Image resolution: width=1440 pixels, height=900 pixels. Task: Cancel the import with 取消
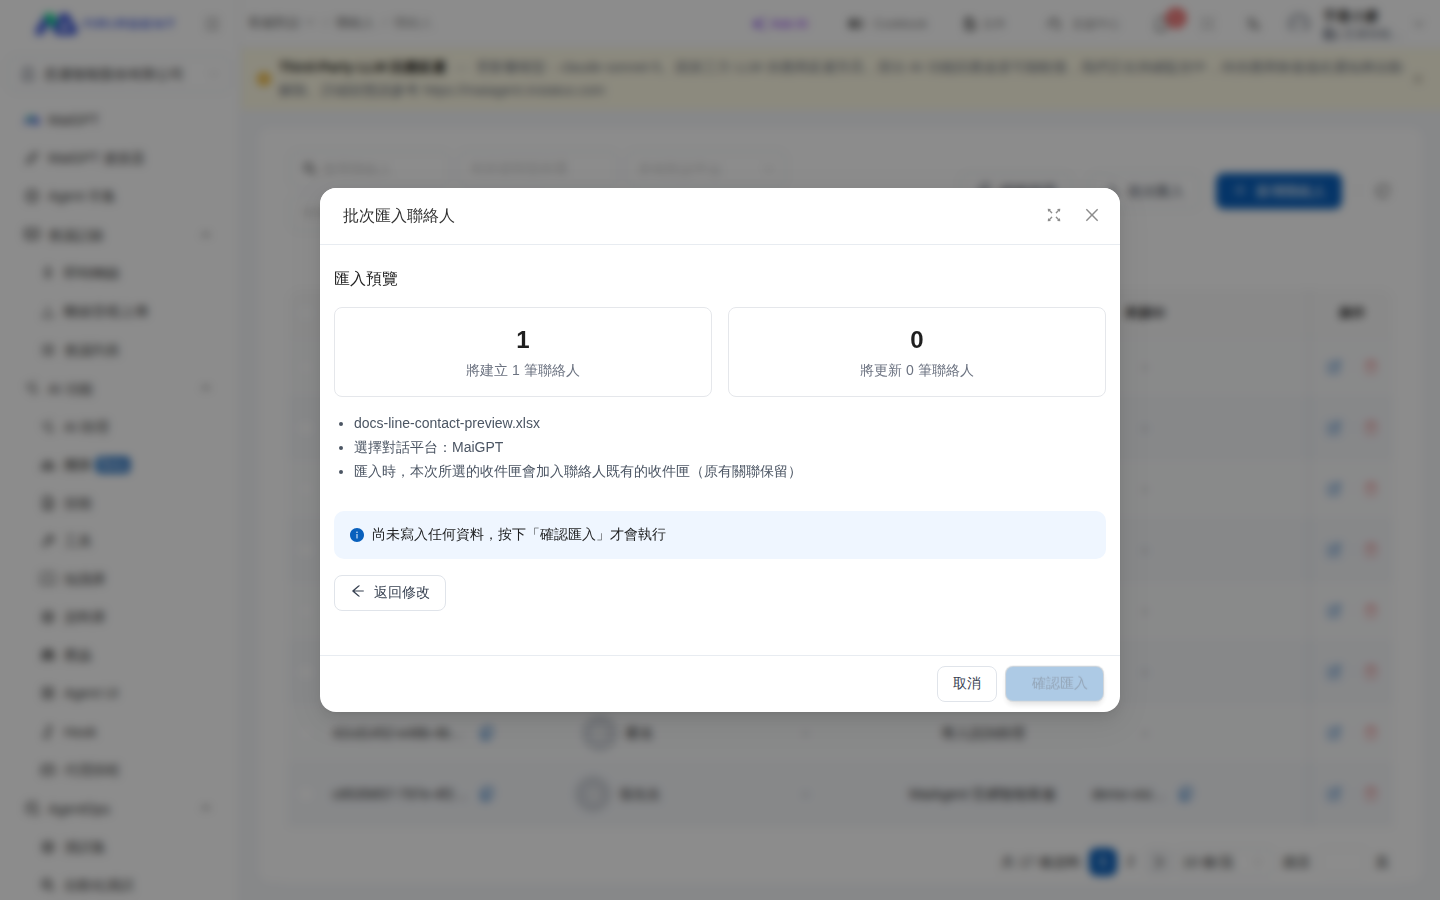(x=967, y=684)
